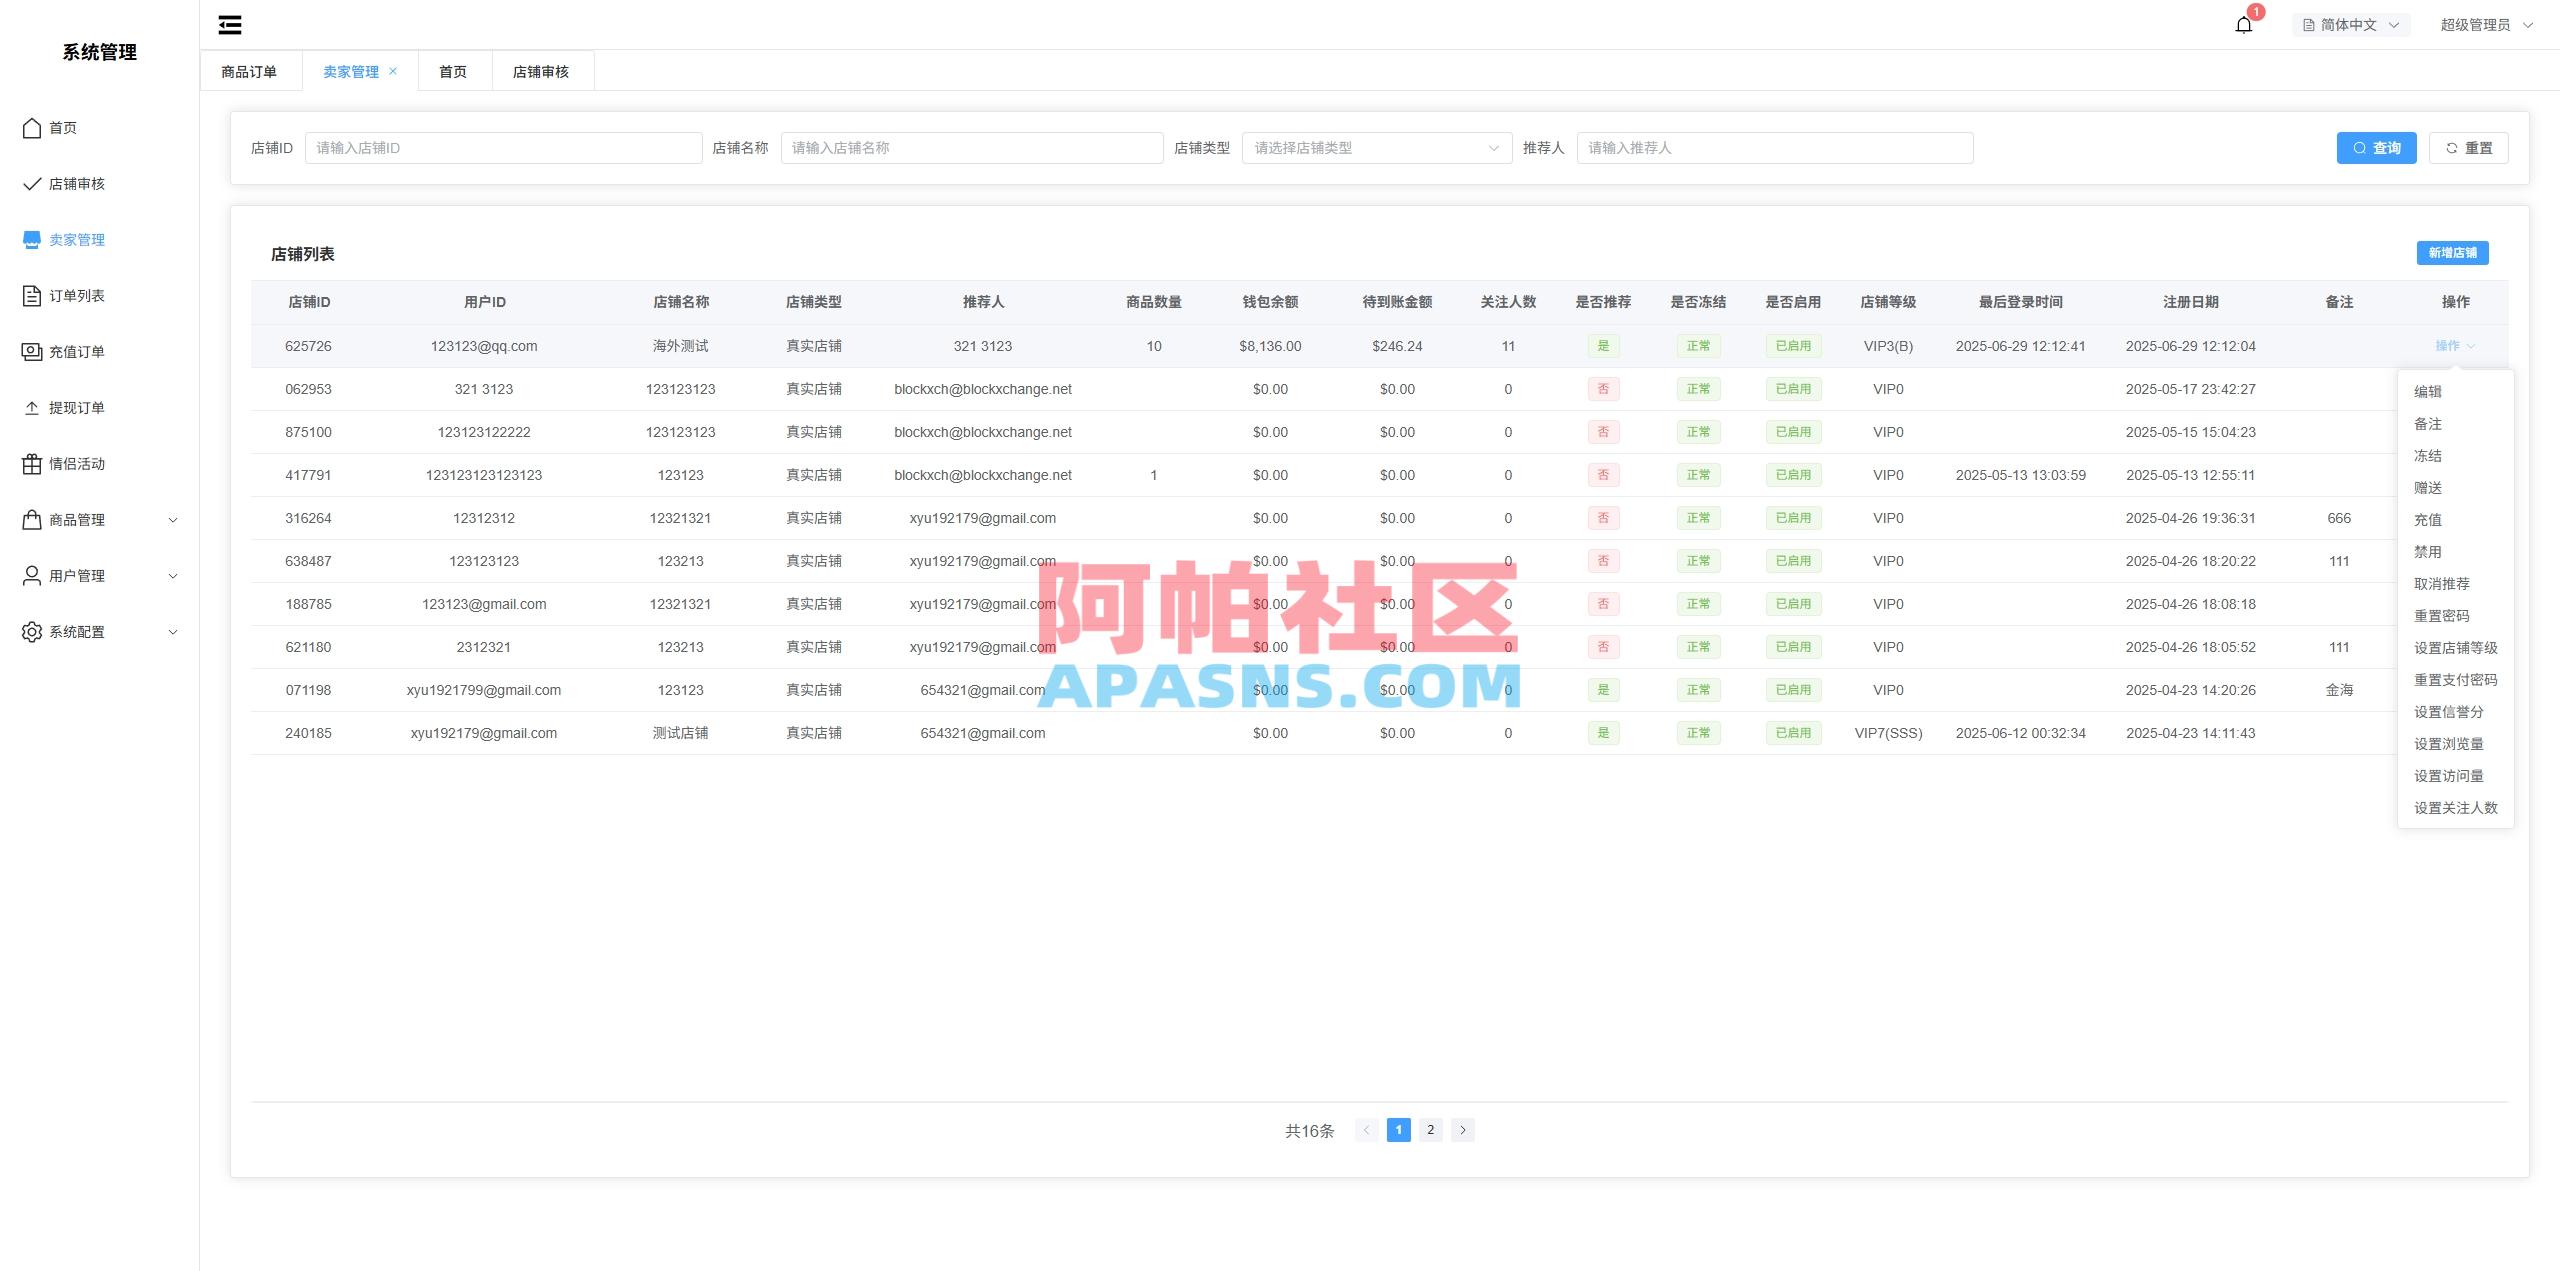Viewport: 2560px width, 1271px height.
Task: Open 店铺审核 from the sidebar
Action: pyautogui.click(x=75, y=183)
